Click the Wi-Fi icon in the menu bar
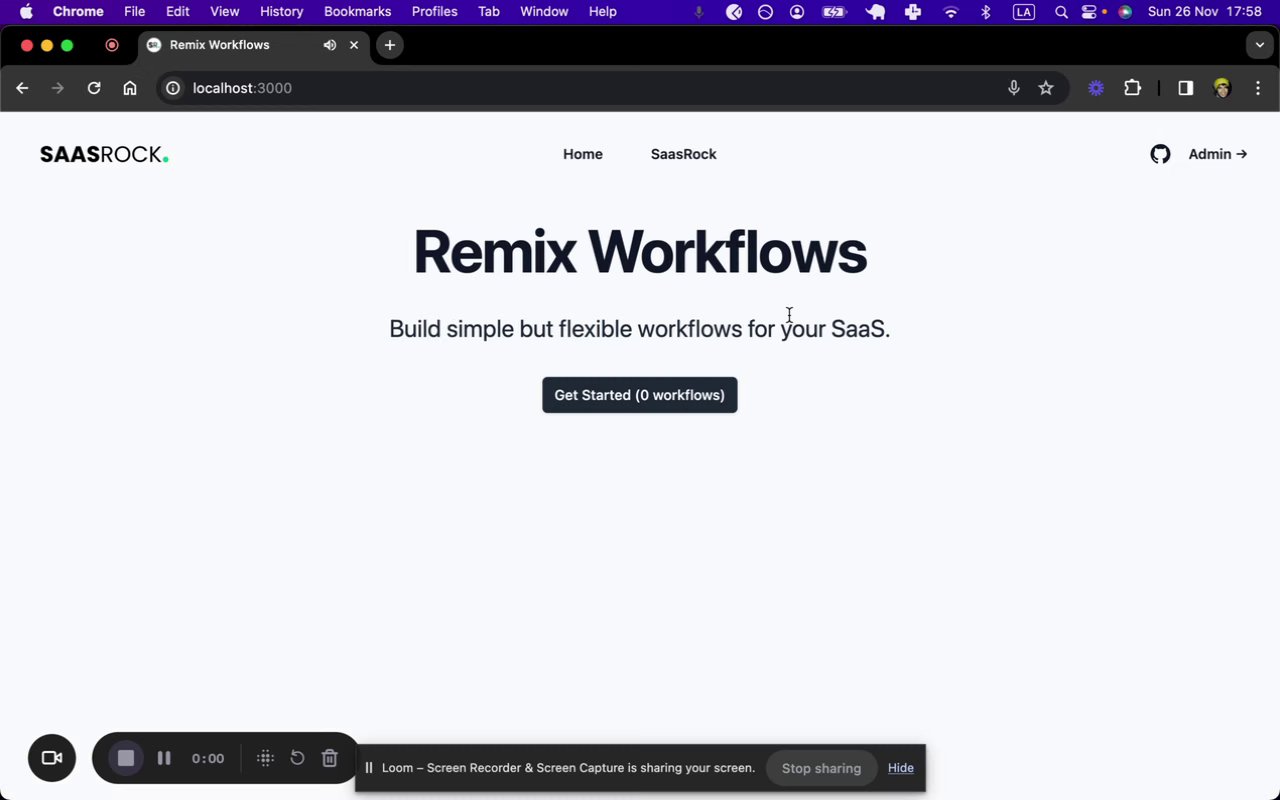Screen dimensions: 1280x800 pos(951,12)
